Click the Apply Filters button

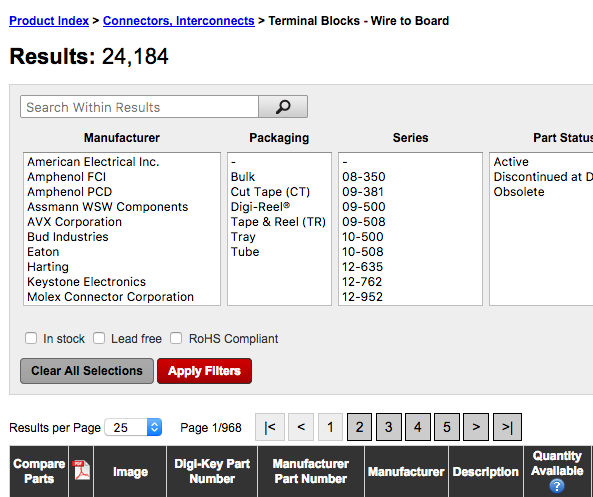tap(204, 371)
